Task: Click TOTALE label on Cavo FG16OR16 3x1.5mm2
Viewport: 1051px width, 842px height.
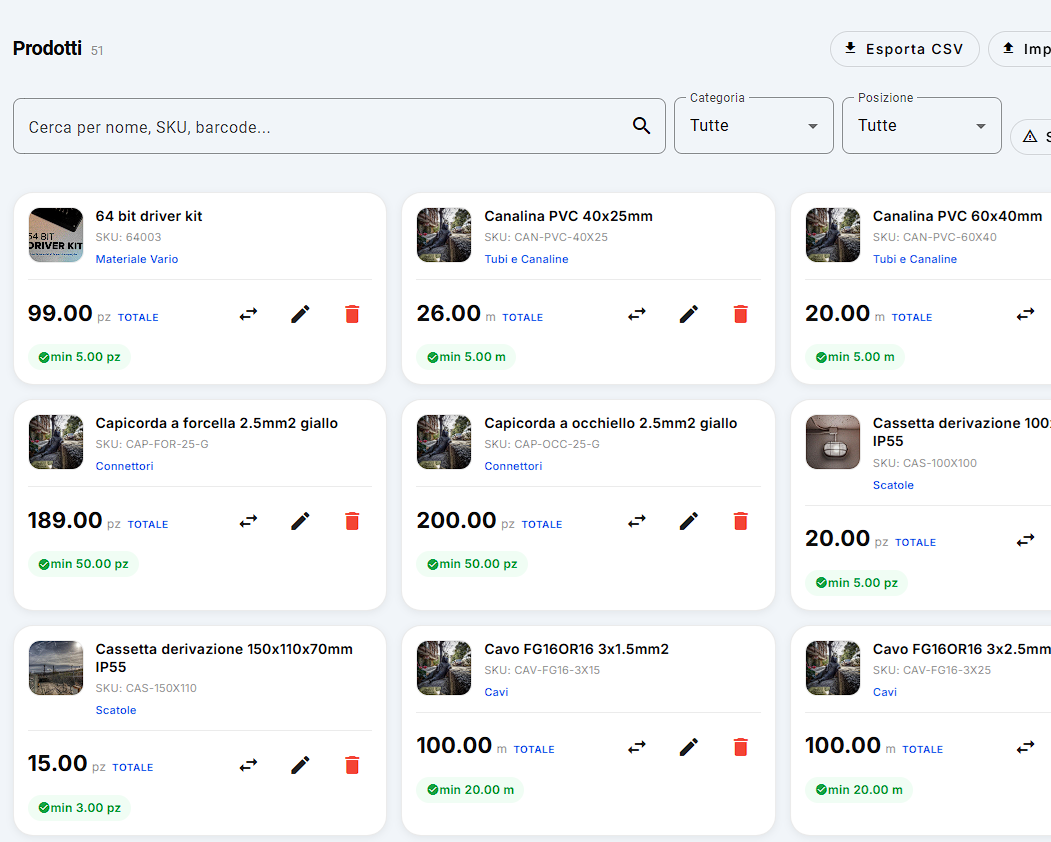Action: [534, 749]
